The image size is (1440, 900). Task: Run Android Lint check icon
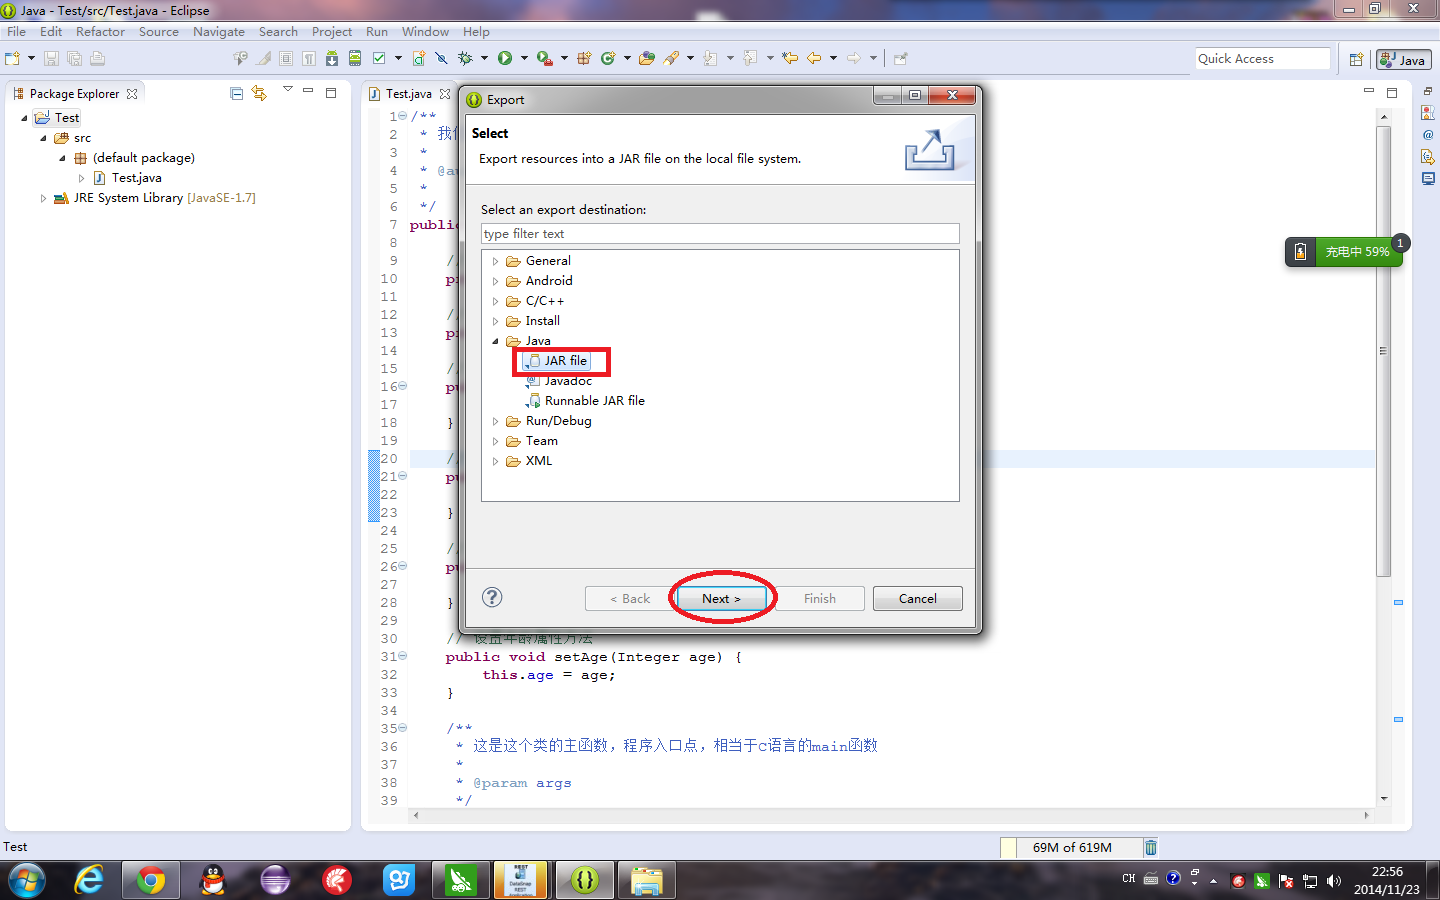click(x=379, y=58)
